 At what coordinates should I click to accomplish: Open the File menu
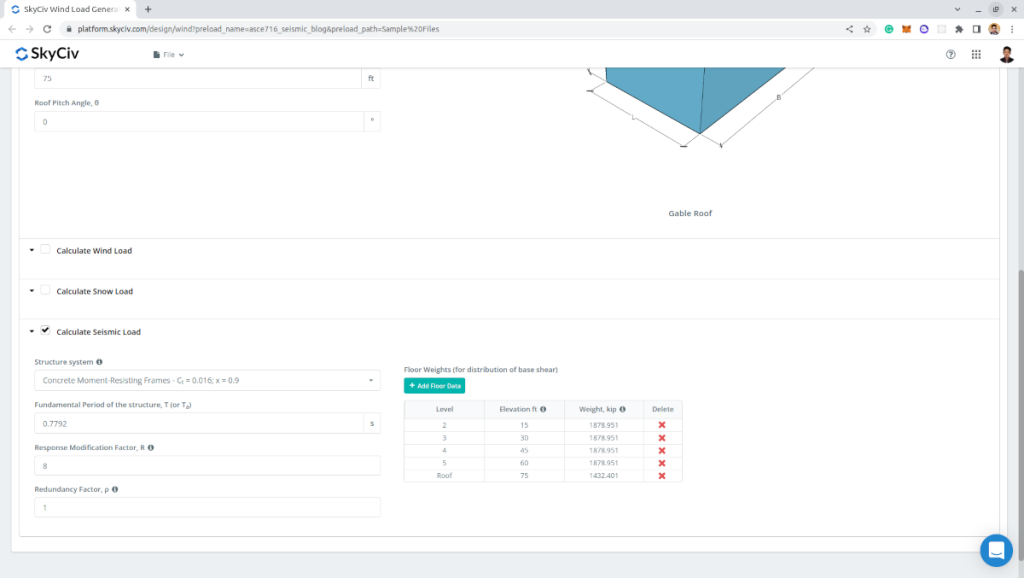pos(168,54)
